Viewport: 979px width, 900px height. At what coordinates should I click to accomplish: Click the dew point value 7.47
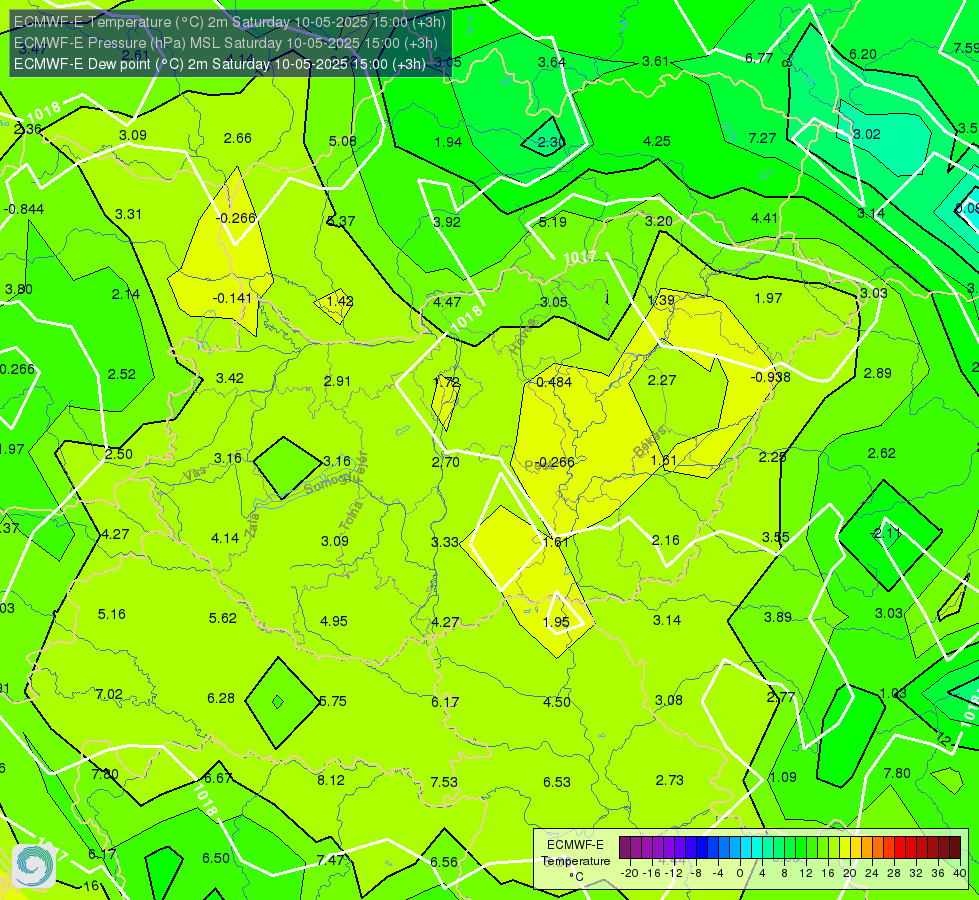pyautogui.click(x=331, y=859)
